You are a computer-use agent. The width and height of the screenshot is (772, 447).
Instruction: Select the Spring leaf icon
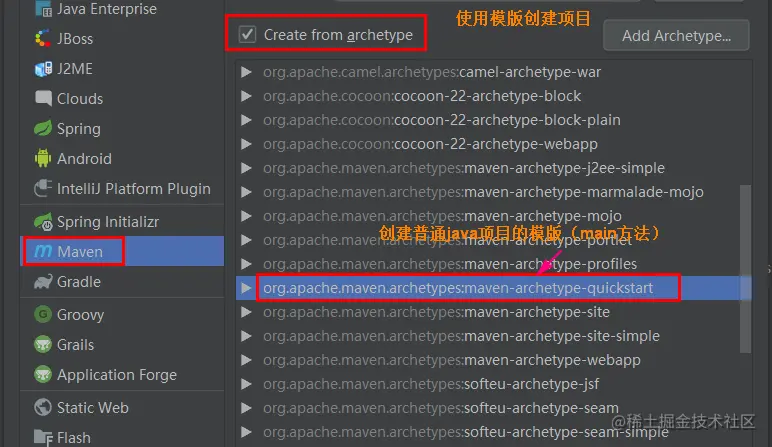[43, 128]
